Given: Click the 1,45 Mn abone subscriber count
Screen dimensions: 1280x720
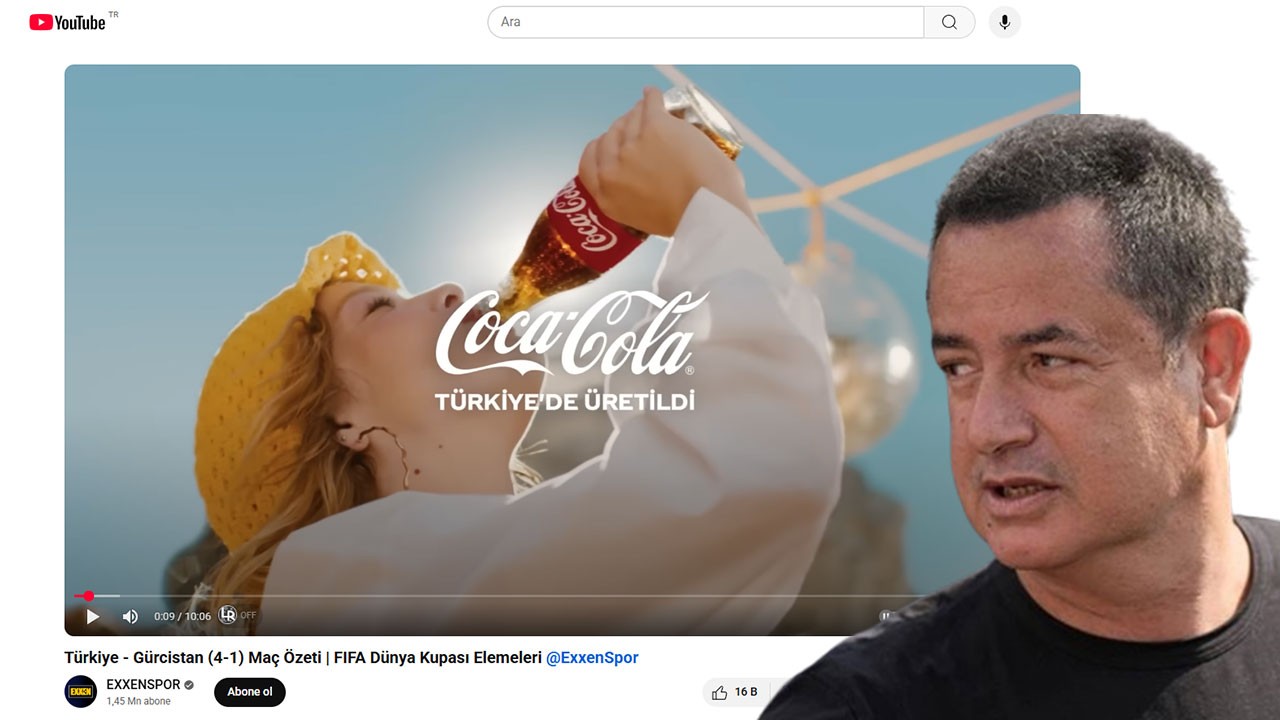Looking at the screenshot, I should pos(138,701).
